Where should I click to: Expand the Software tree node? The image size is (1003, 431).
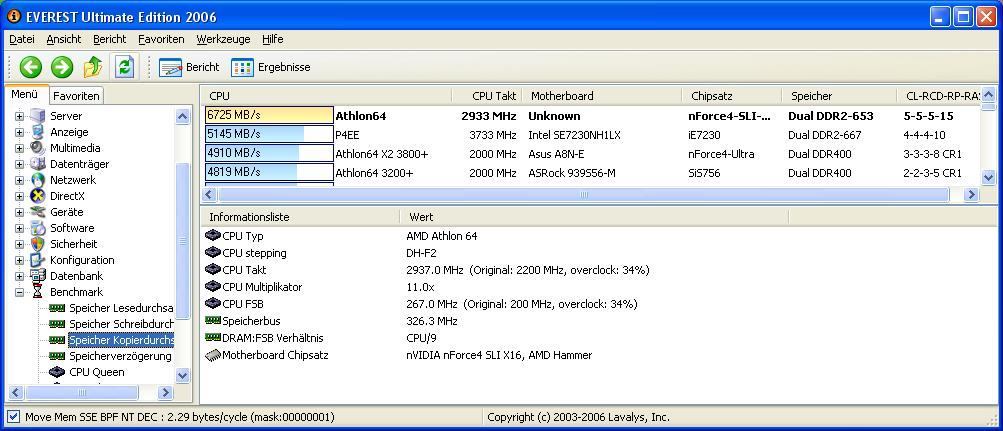[19, 228]
